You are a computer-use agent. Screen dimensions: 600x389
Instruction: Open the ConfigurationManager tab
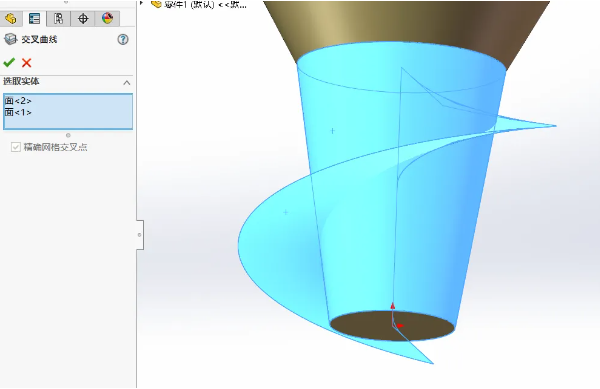point(59,18)
